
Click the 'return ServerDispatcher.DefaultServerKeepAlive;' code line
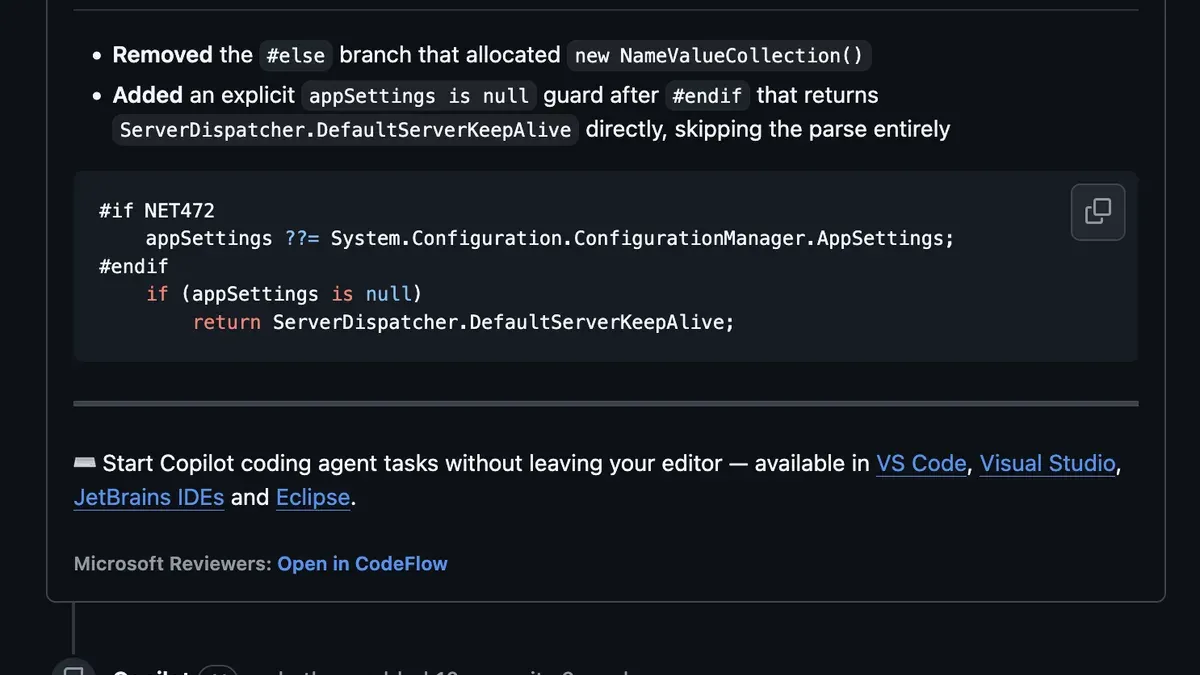(463, 322)
